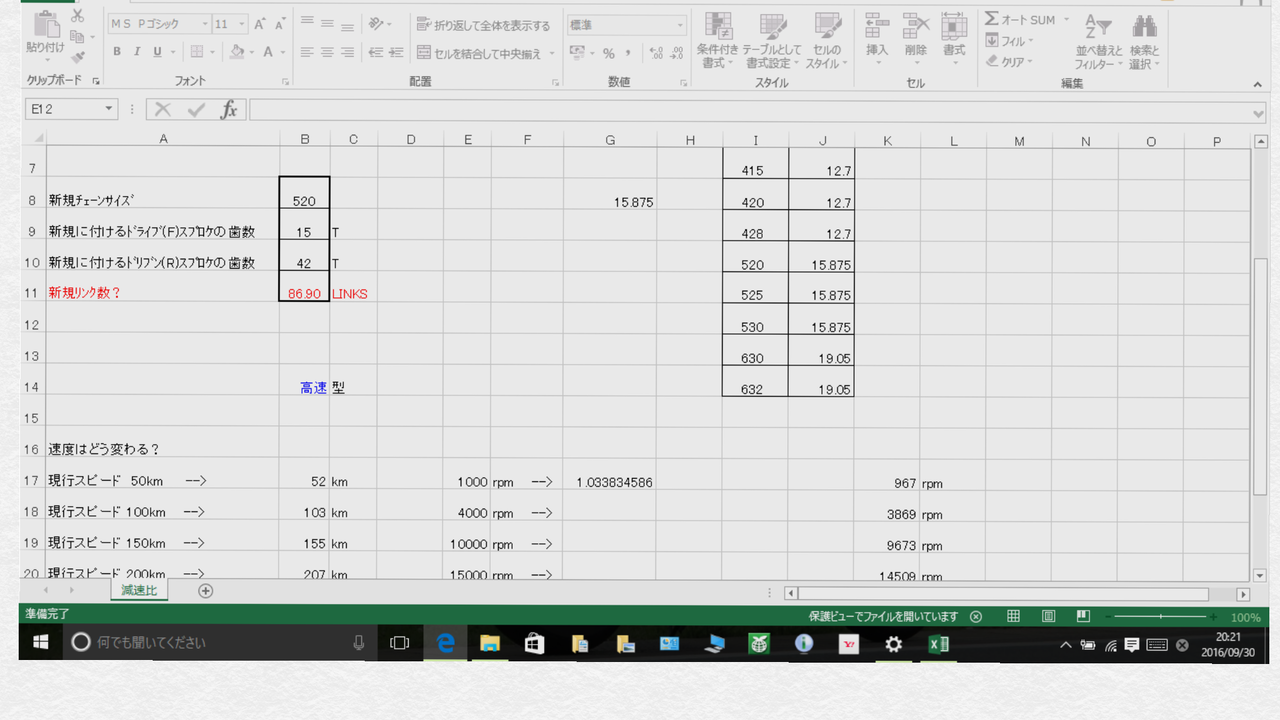Open the Font Color dropdown arrow
Screen dimensions: 1280x720
click(x=283, y=52)
